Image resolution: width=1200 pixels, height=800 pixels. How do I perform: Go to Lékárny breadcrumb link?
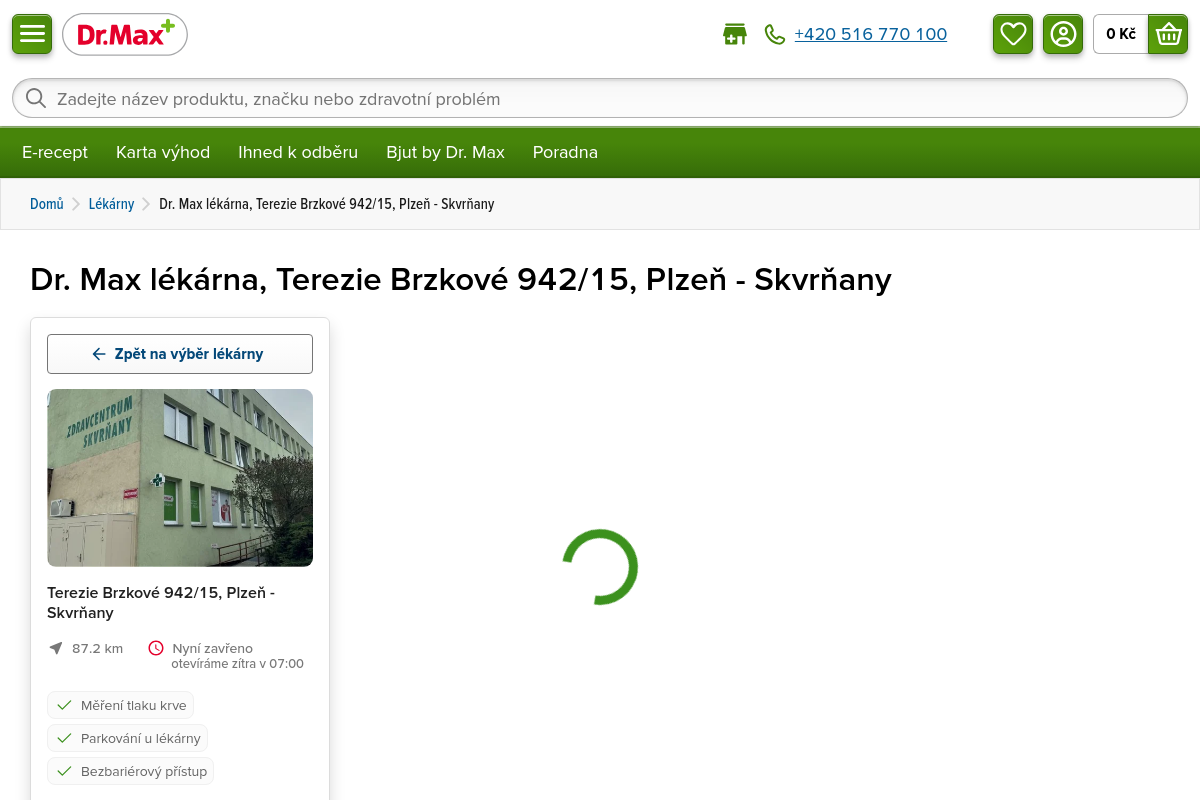point(111,204)
